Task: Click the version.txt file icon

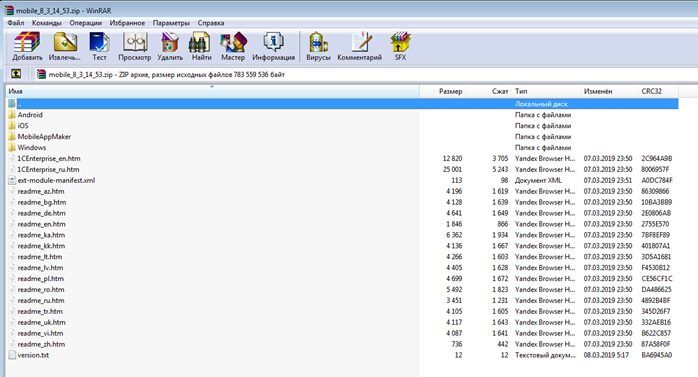Action: (12, 355)
